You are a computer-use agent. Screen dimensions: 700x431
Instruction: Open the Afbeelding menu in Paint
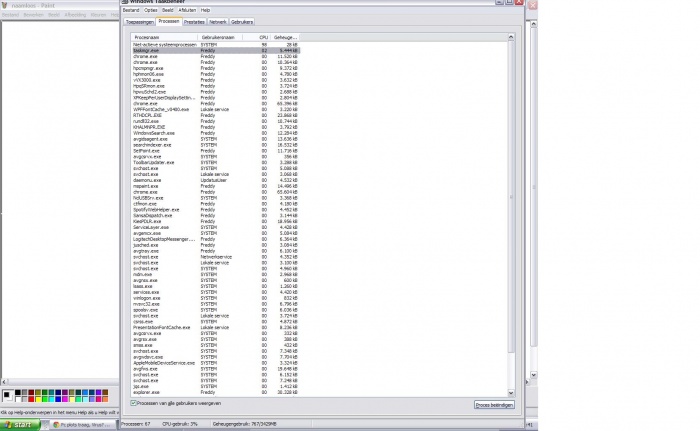[75, 15]
